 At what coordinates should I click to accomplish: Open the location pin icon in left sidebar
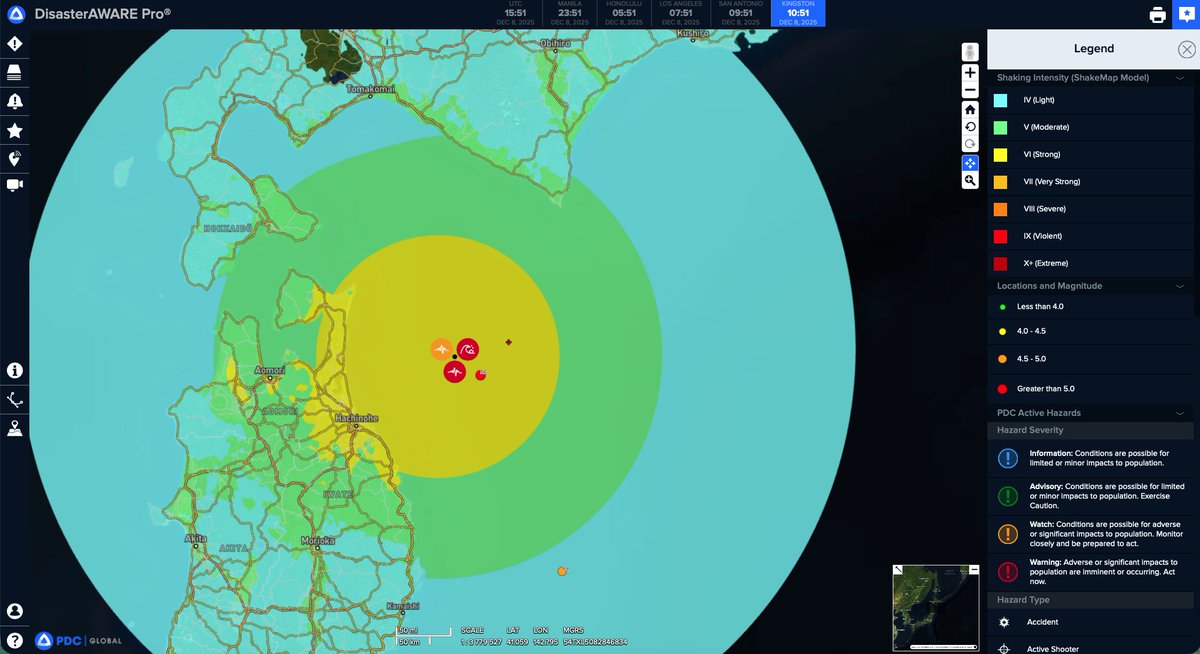tap(15, 158)
